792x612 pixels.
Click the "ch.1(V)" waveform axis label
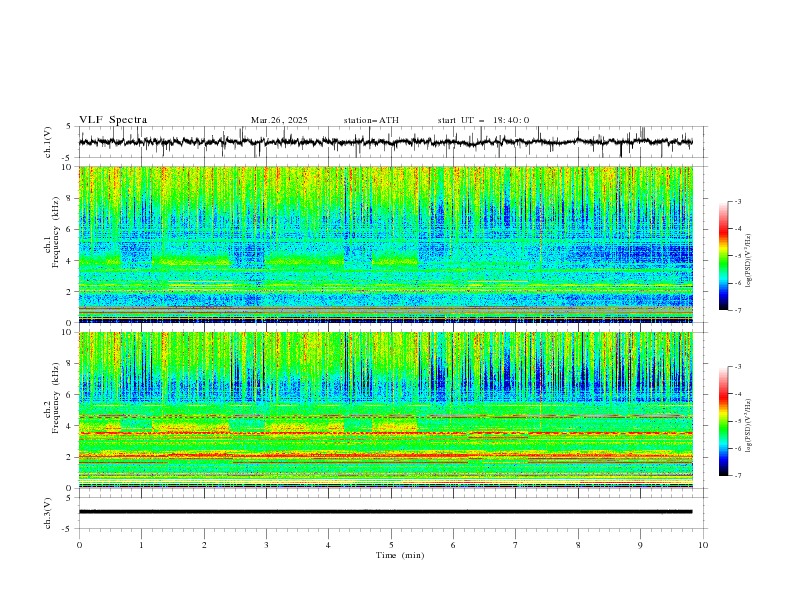pyautogui.click(x=48, y=142)
